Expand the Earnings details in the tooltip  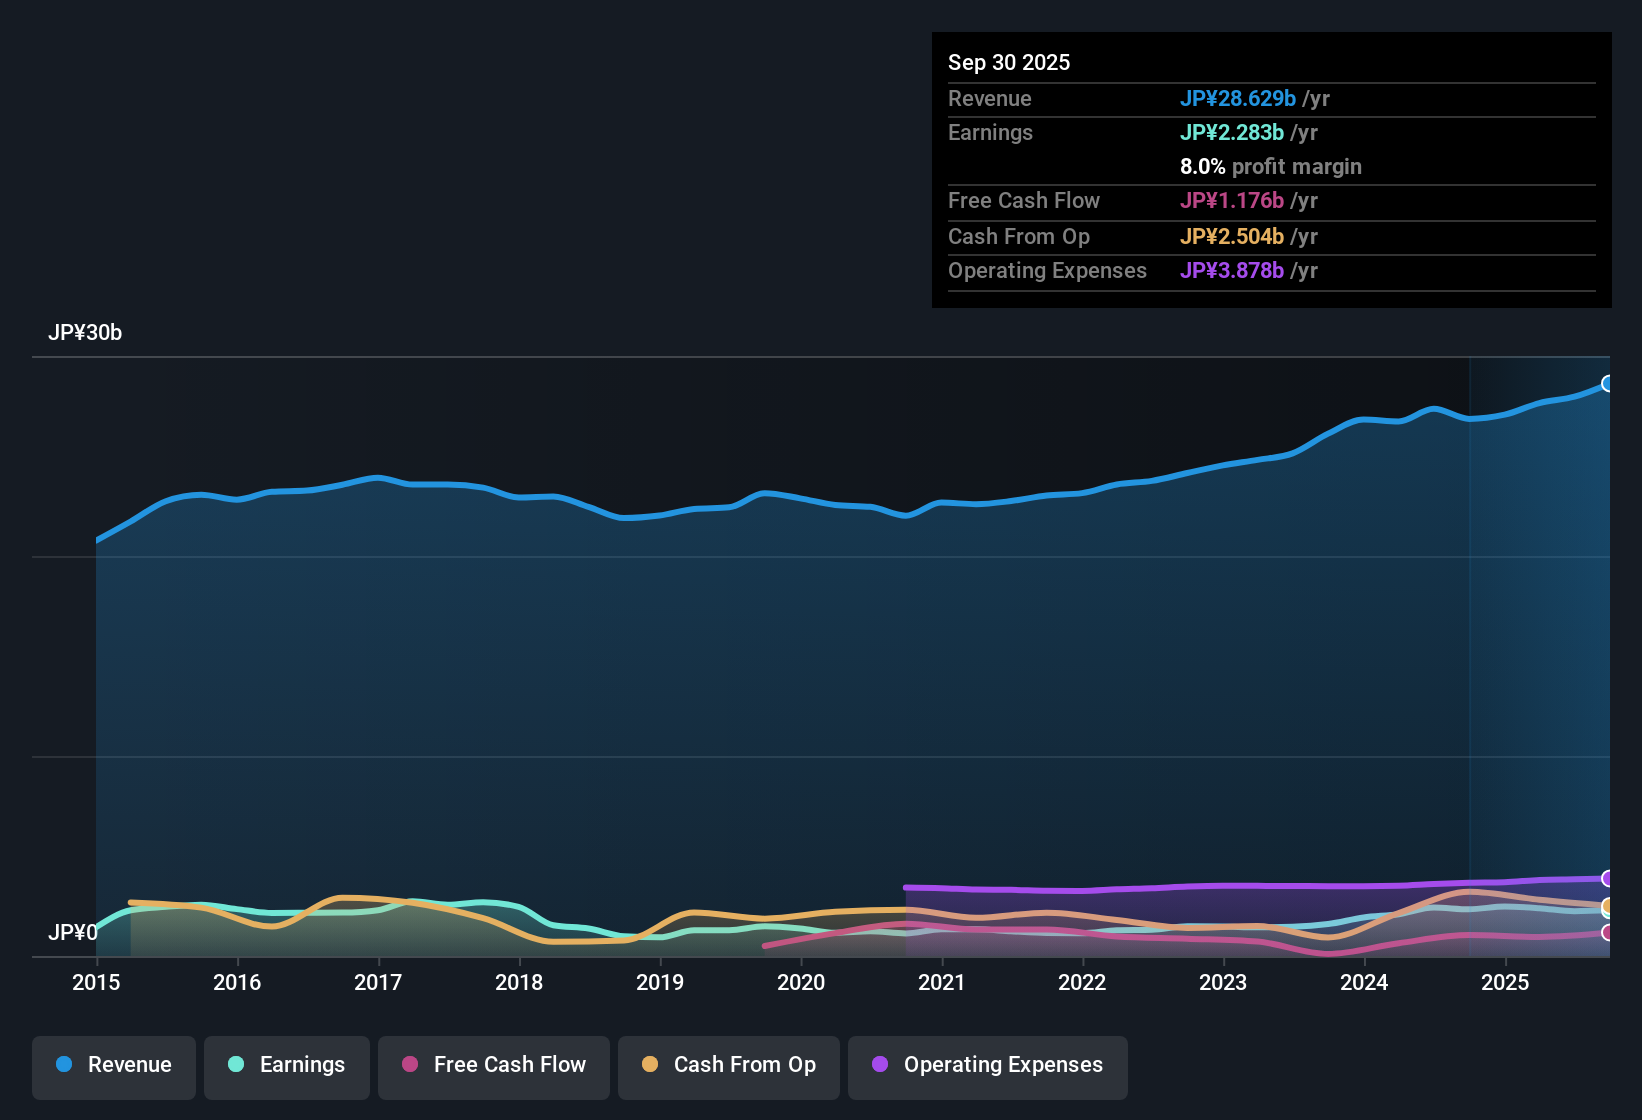(990, 132)
